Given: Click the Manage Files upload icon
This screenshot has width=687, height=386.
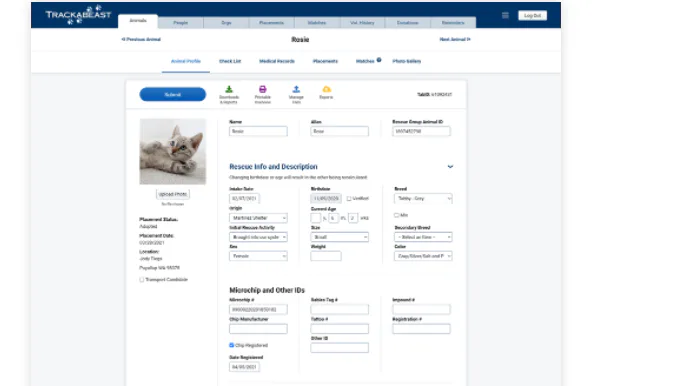Looking at the screenshot, I should (296, 89).
